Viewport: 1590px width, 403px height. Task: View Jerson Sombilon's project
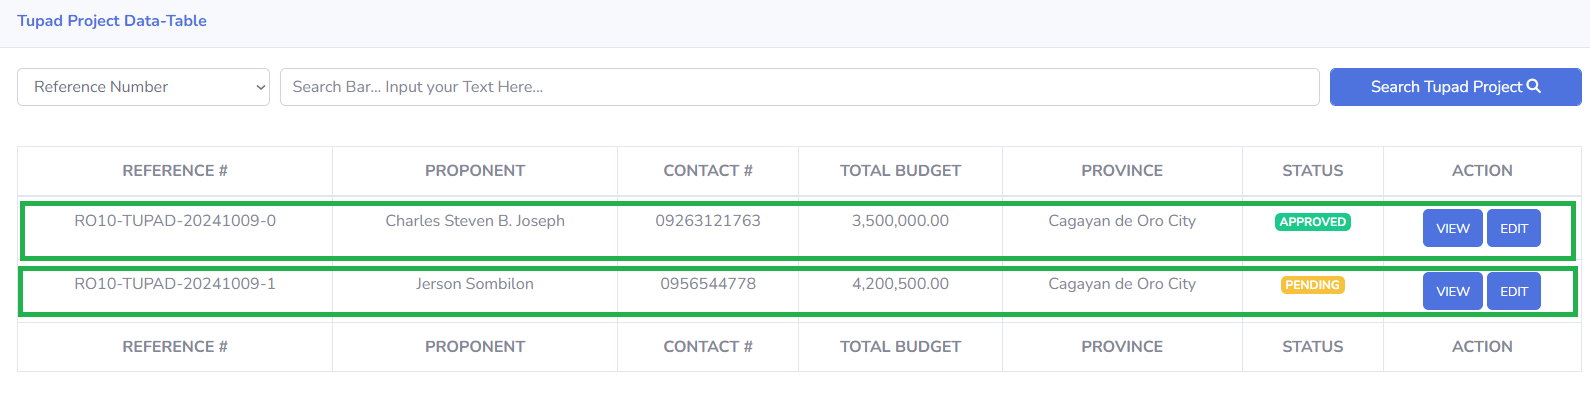point(1452,291)
